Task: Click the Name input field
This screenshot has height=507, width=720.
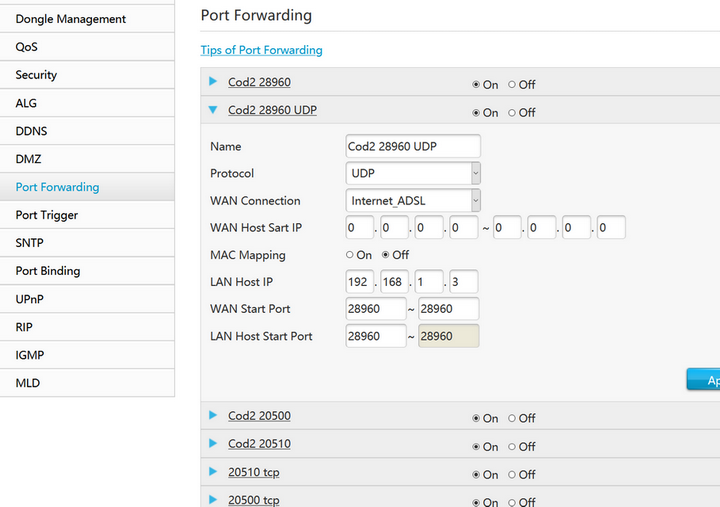Action: (412, 146)
